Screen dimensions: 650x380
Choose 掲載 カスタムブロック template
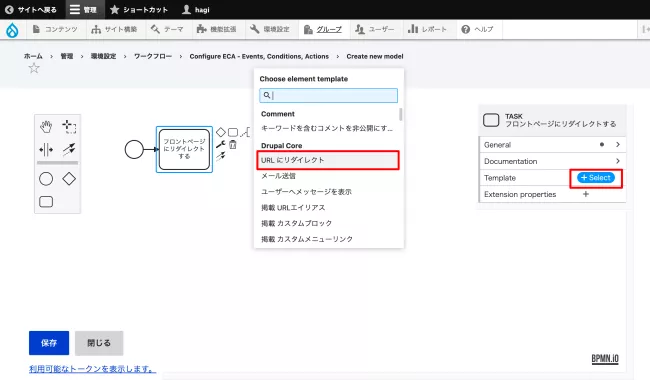328,223
